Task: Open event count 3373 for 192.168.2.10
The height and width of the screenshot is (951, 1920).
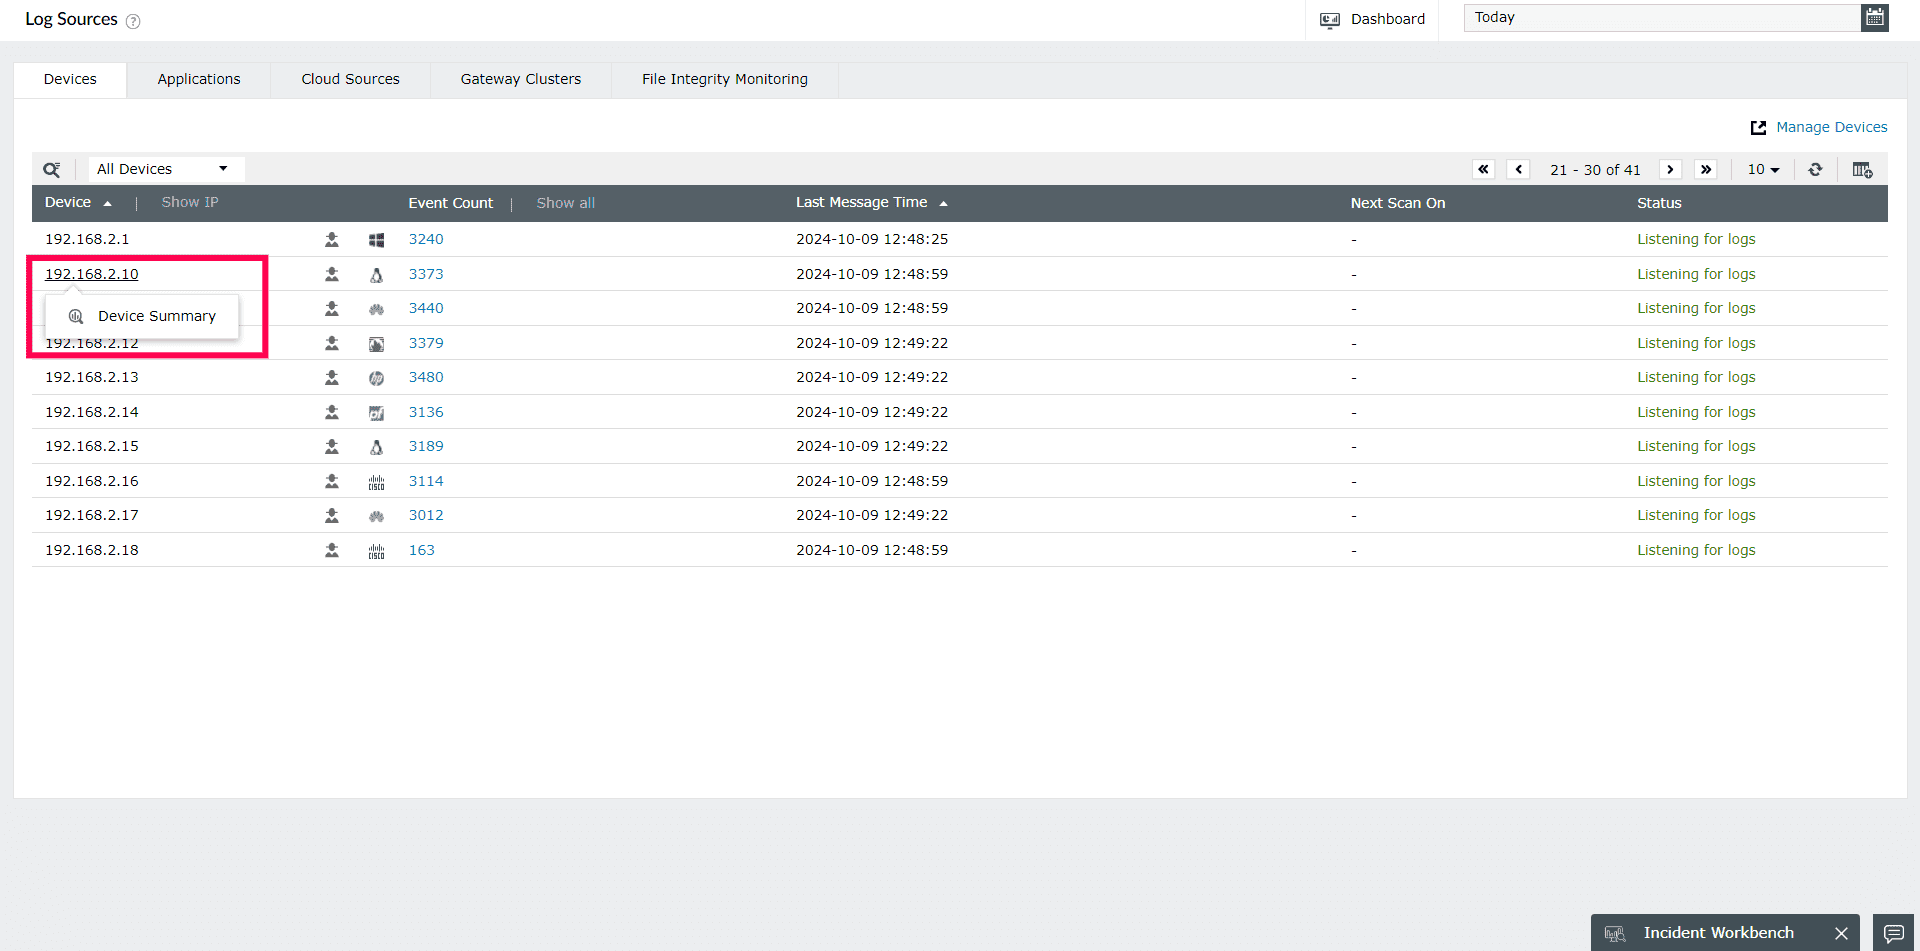Action: pos(426,274)
